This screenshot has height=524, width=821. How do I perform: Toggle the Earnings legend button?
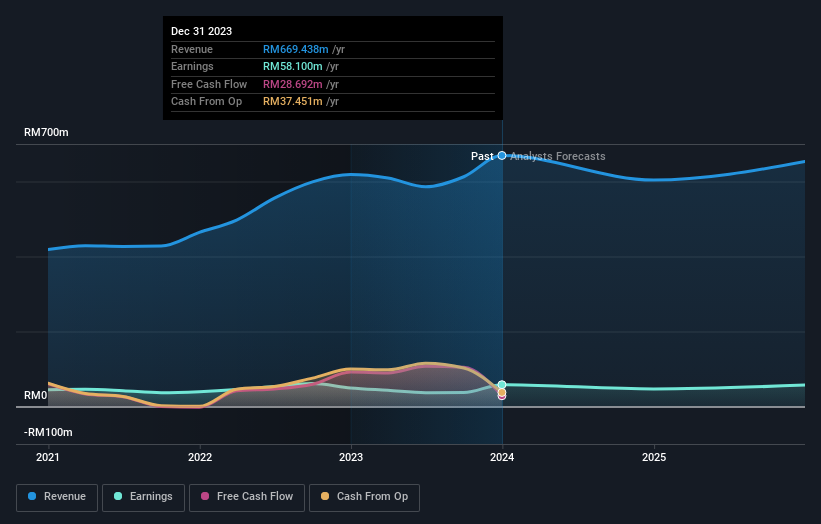[143, 497]
